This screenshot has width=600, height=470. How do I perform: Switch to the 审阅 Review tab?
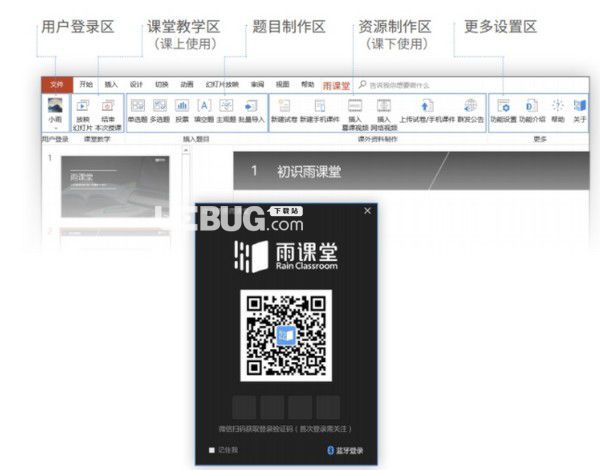coord(257,84)
